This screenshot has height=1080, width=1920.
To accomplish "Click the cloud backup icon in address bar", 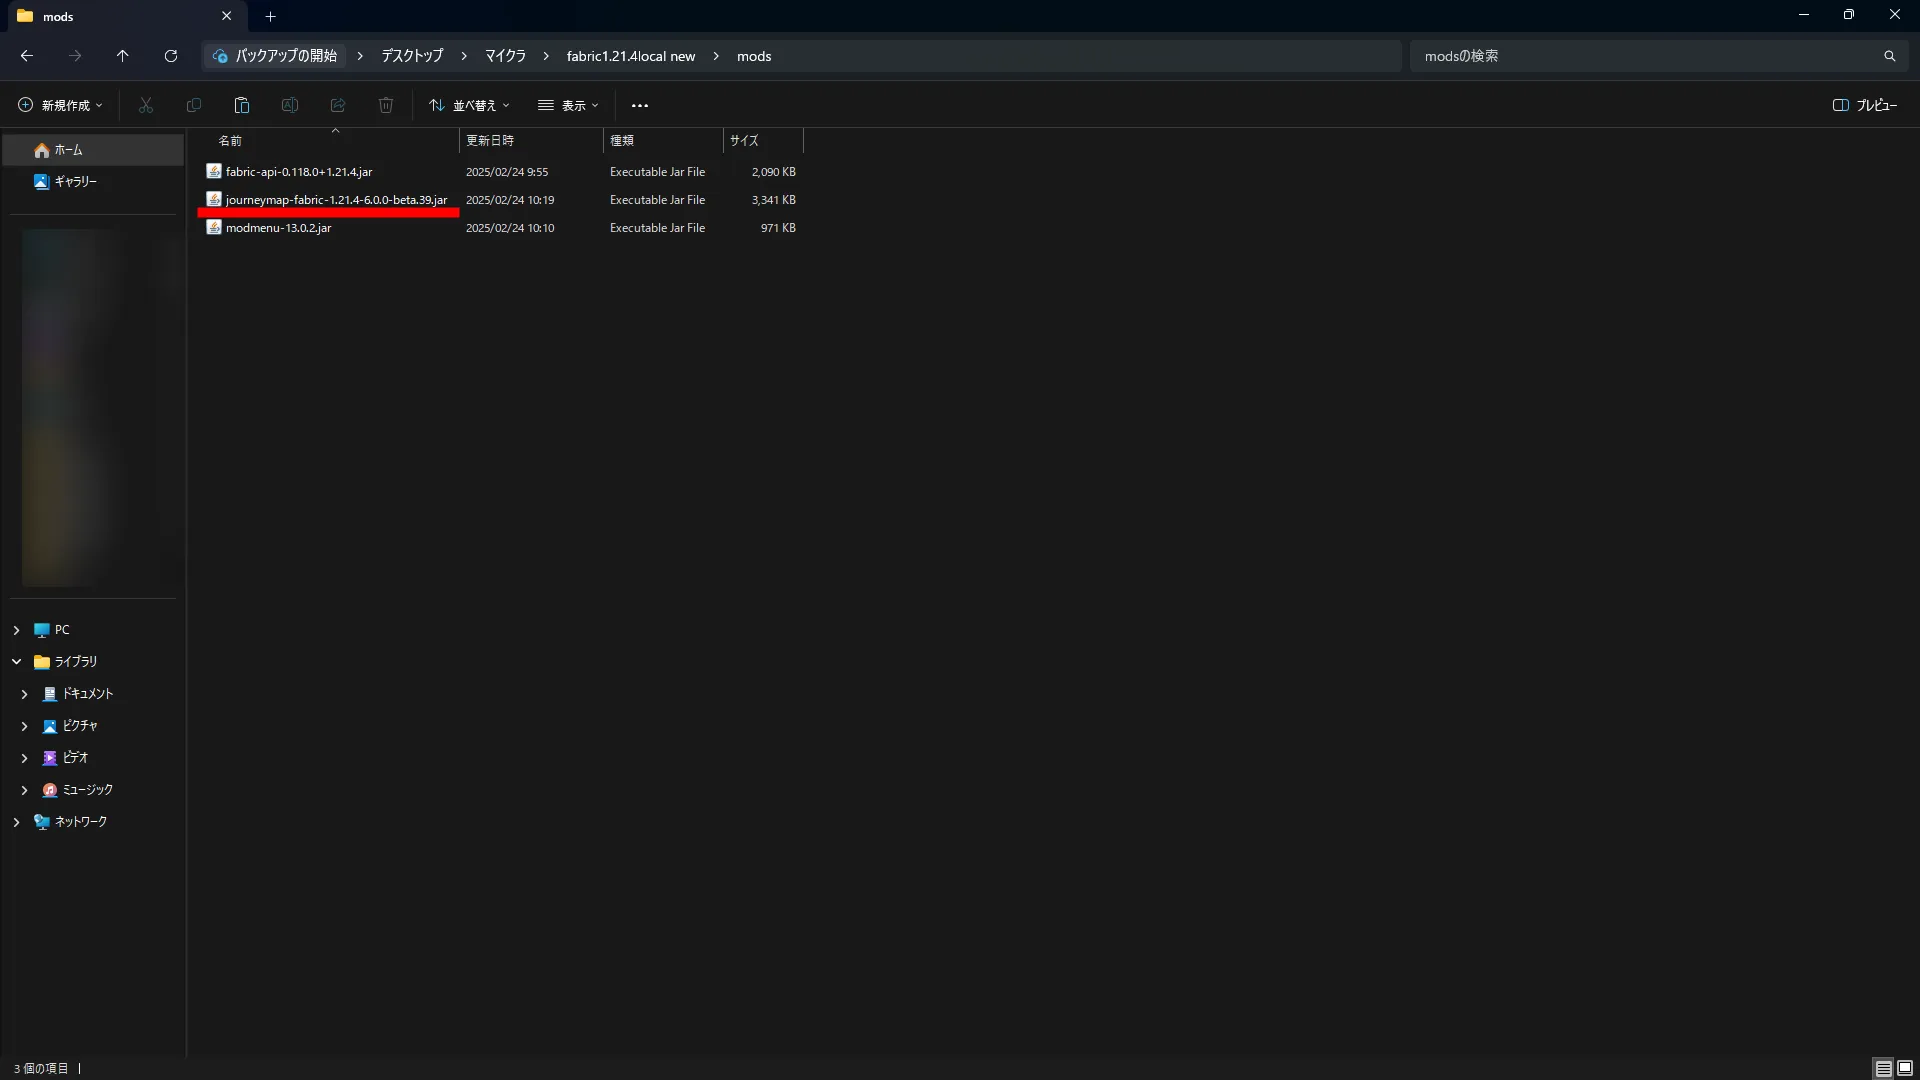I will [221, 56].
